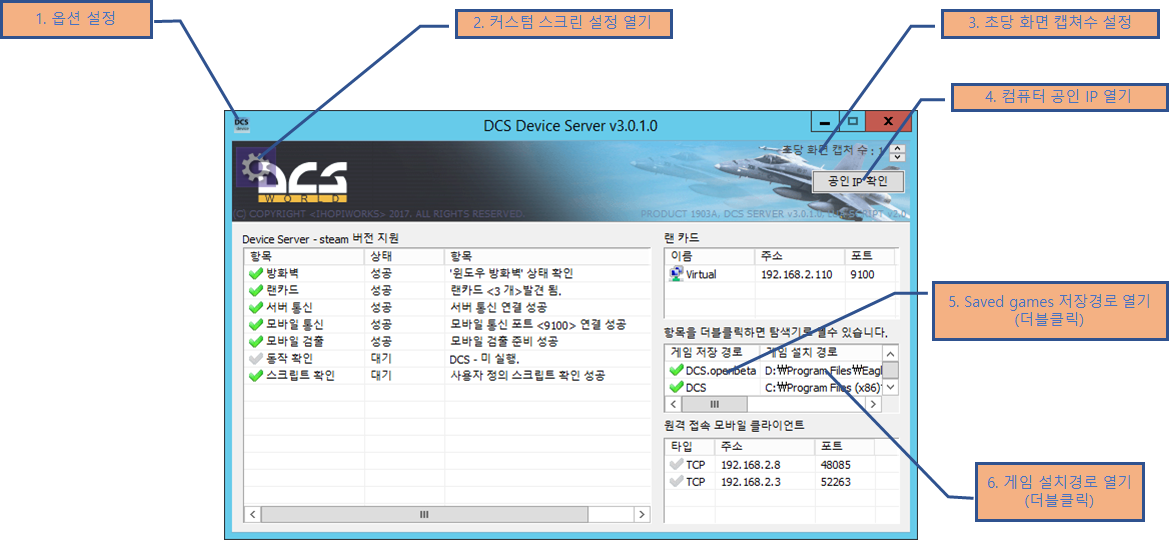Click the 192.168.2.3 client address
The width and height of the screenshot is (1169, 540).
(x=752, y=482)
